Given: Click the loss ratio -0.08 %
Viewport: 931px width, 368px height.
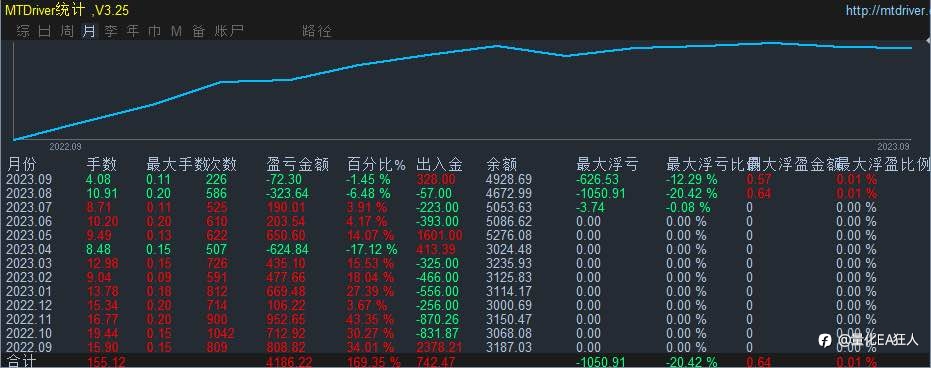Looking at the screenshot, I should click(688, 207).
